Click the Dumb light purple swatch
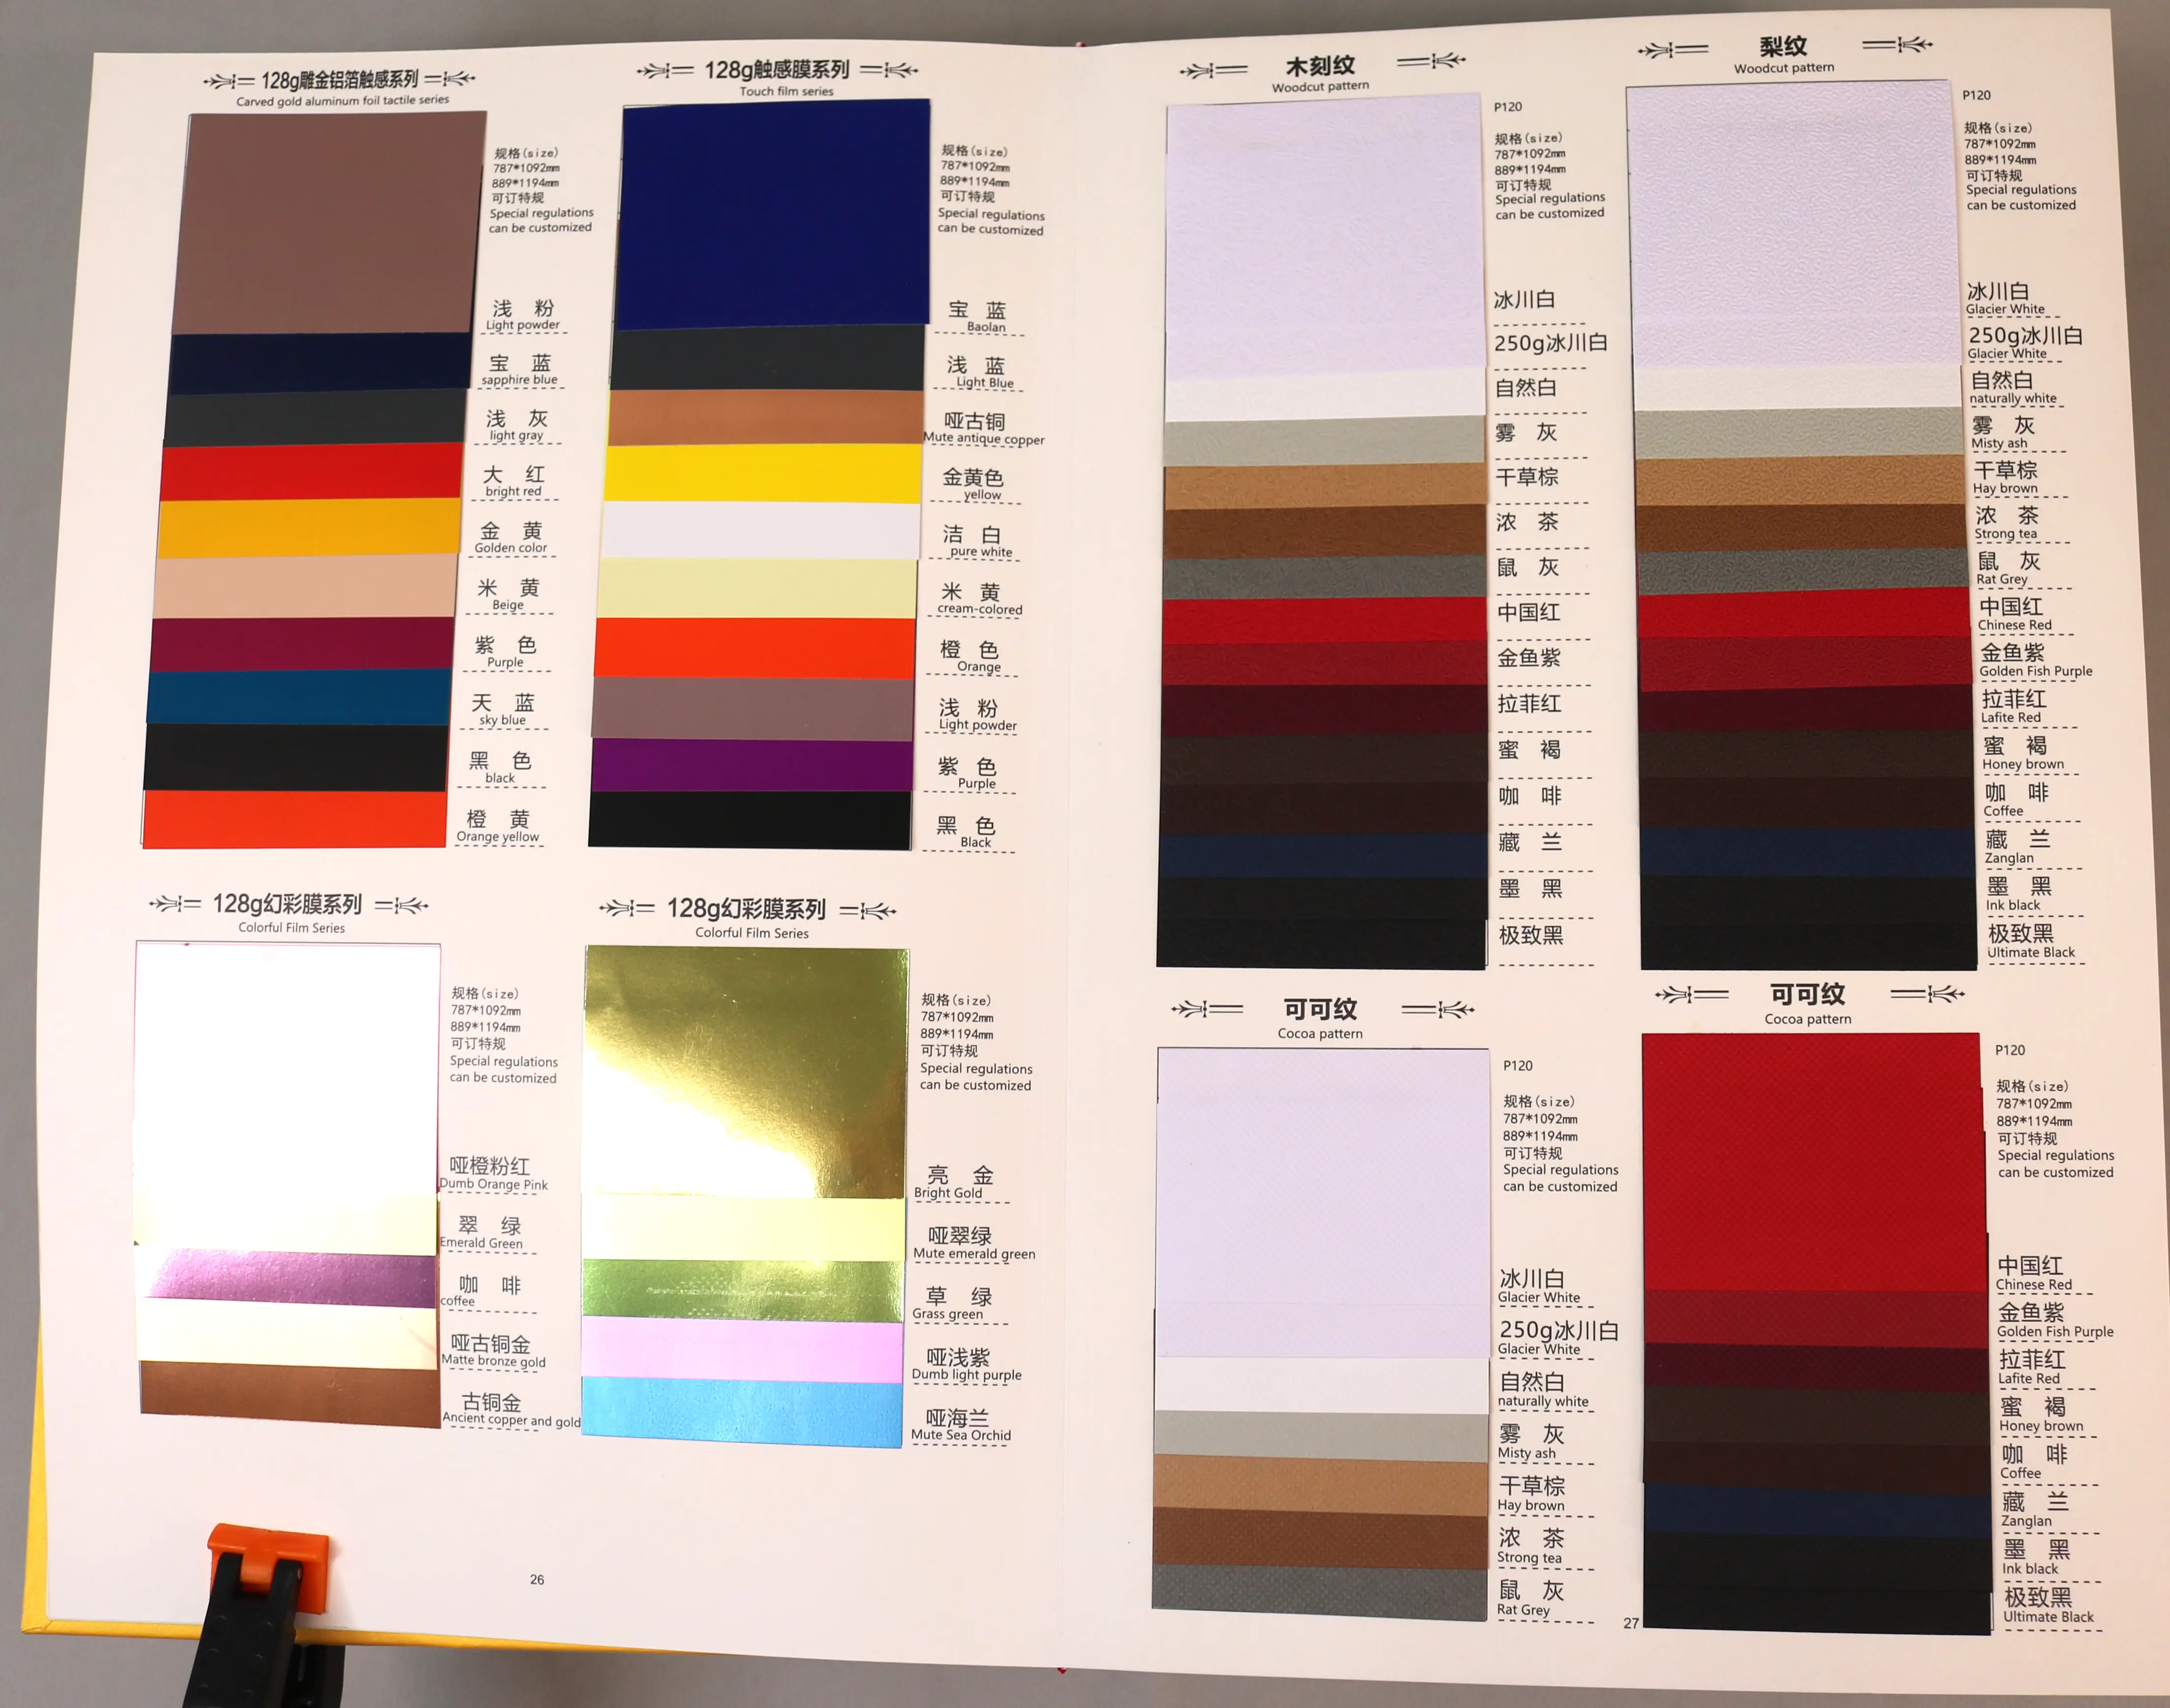The image size is (2170, 1708). (742, 1348)
